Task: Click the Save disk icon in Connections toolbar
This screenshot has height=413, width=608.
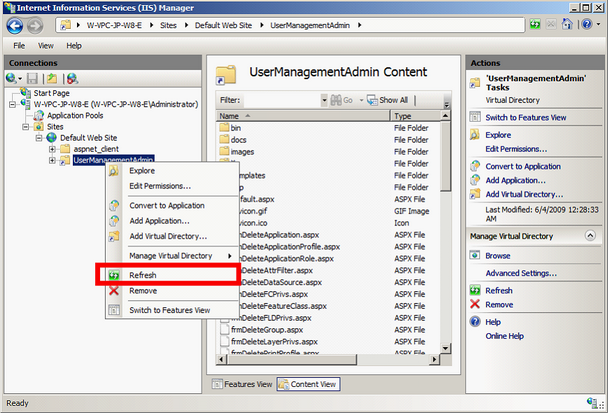Action: (x=32, y=78)
